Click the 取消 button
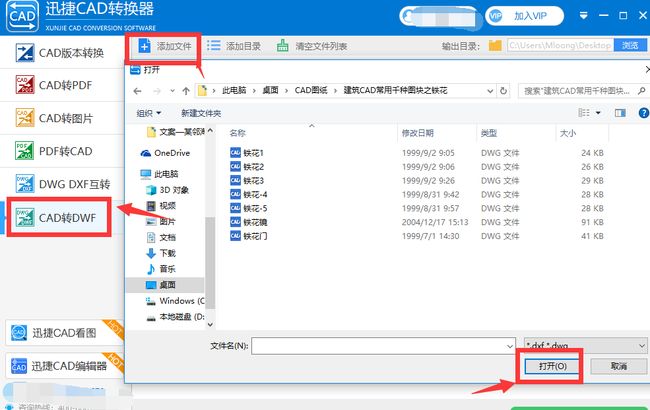The height and width of the screenshot is (410, 650). click(618, 366)
